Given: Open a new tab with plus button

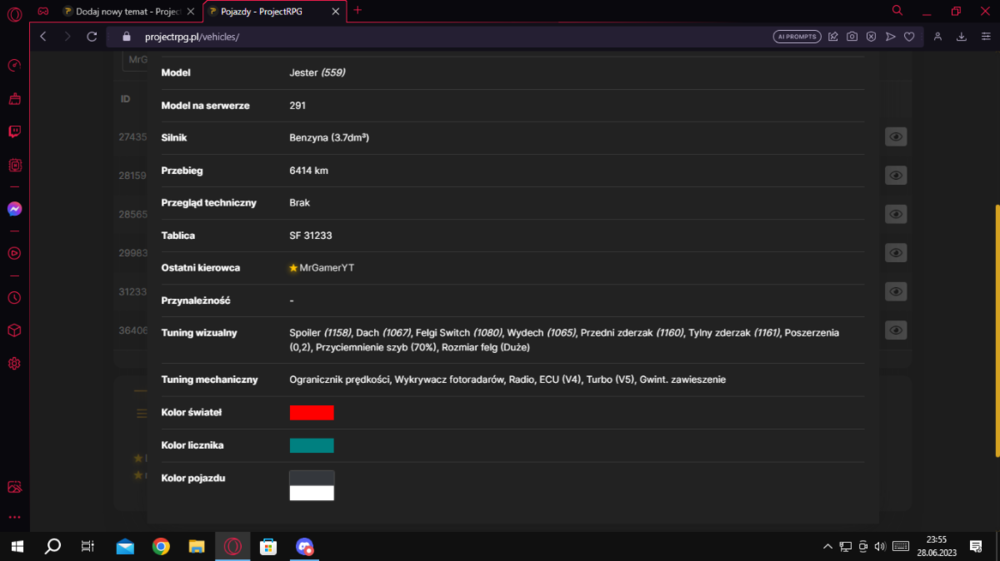Looking at the screenshot, I should point(357,10).
